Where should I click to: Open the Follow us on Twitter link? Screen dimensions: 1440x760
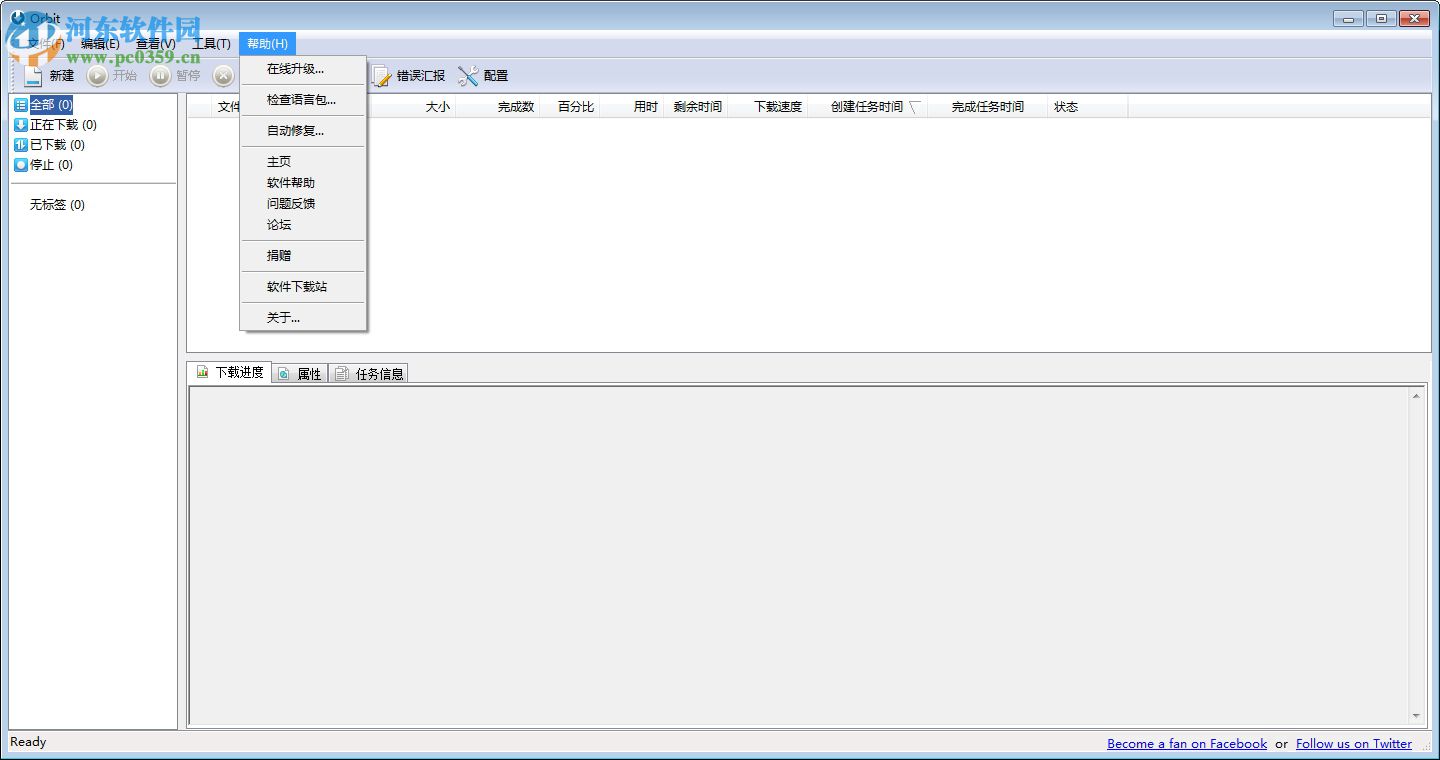(x=1353, y=743)
